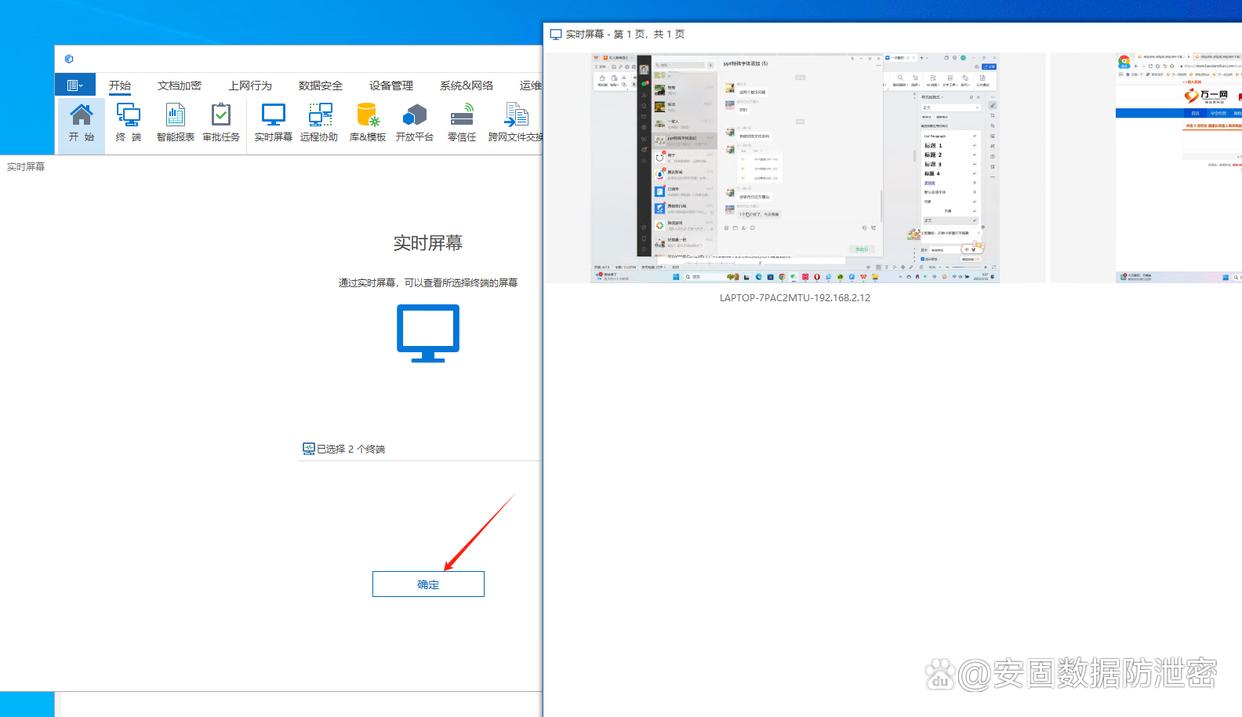This screenshot has width=1242, height=717.
Task: Click the 实时屏幕 breadcrumb label
Action: (26, 167)
